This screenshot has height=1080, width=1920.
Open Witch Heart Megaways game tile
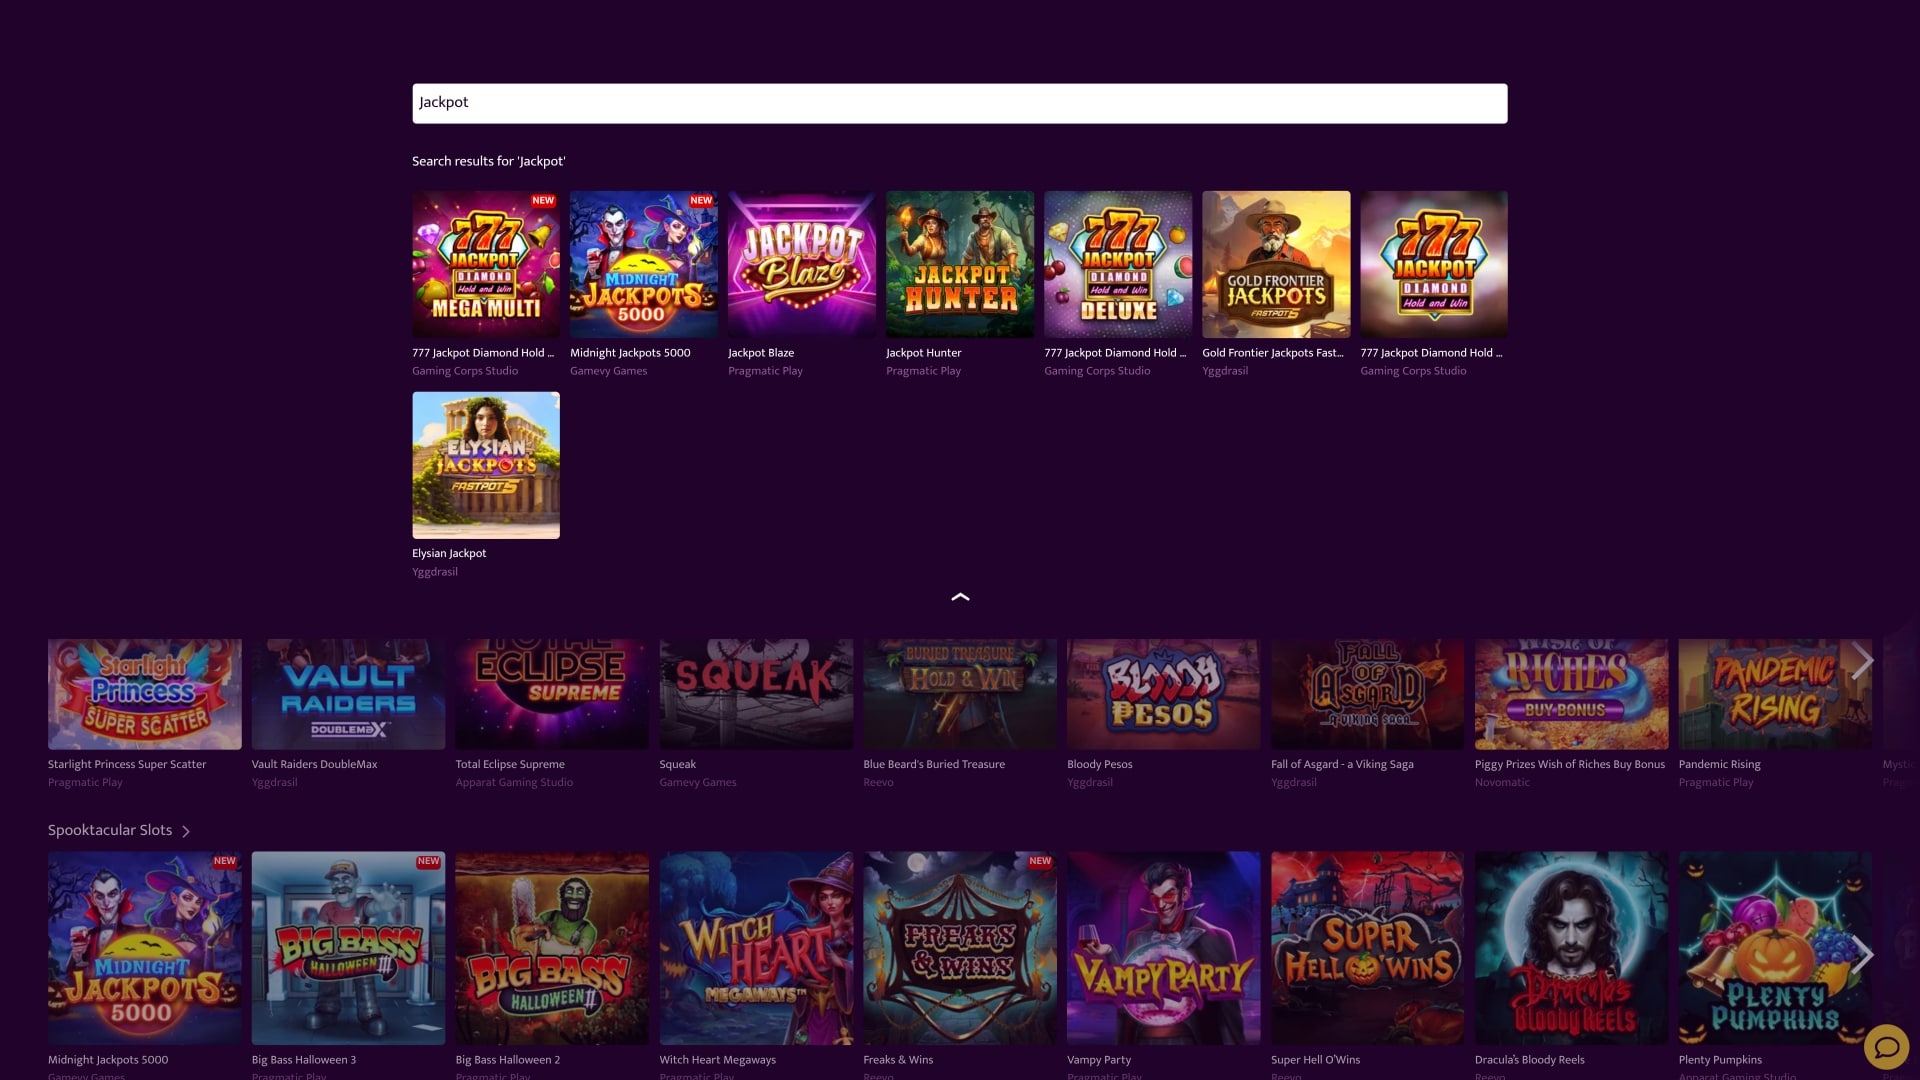pos(756,947)
